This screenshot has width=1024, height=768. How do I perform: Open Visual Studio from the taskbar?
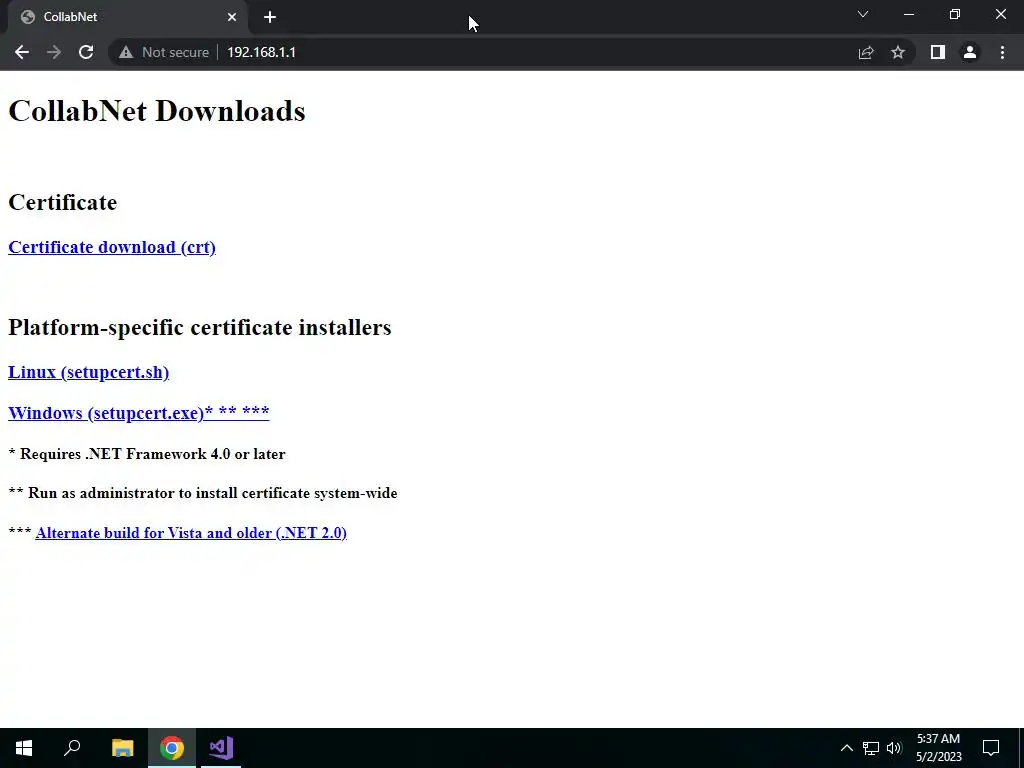(x=221, y=748)
